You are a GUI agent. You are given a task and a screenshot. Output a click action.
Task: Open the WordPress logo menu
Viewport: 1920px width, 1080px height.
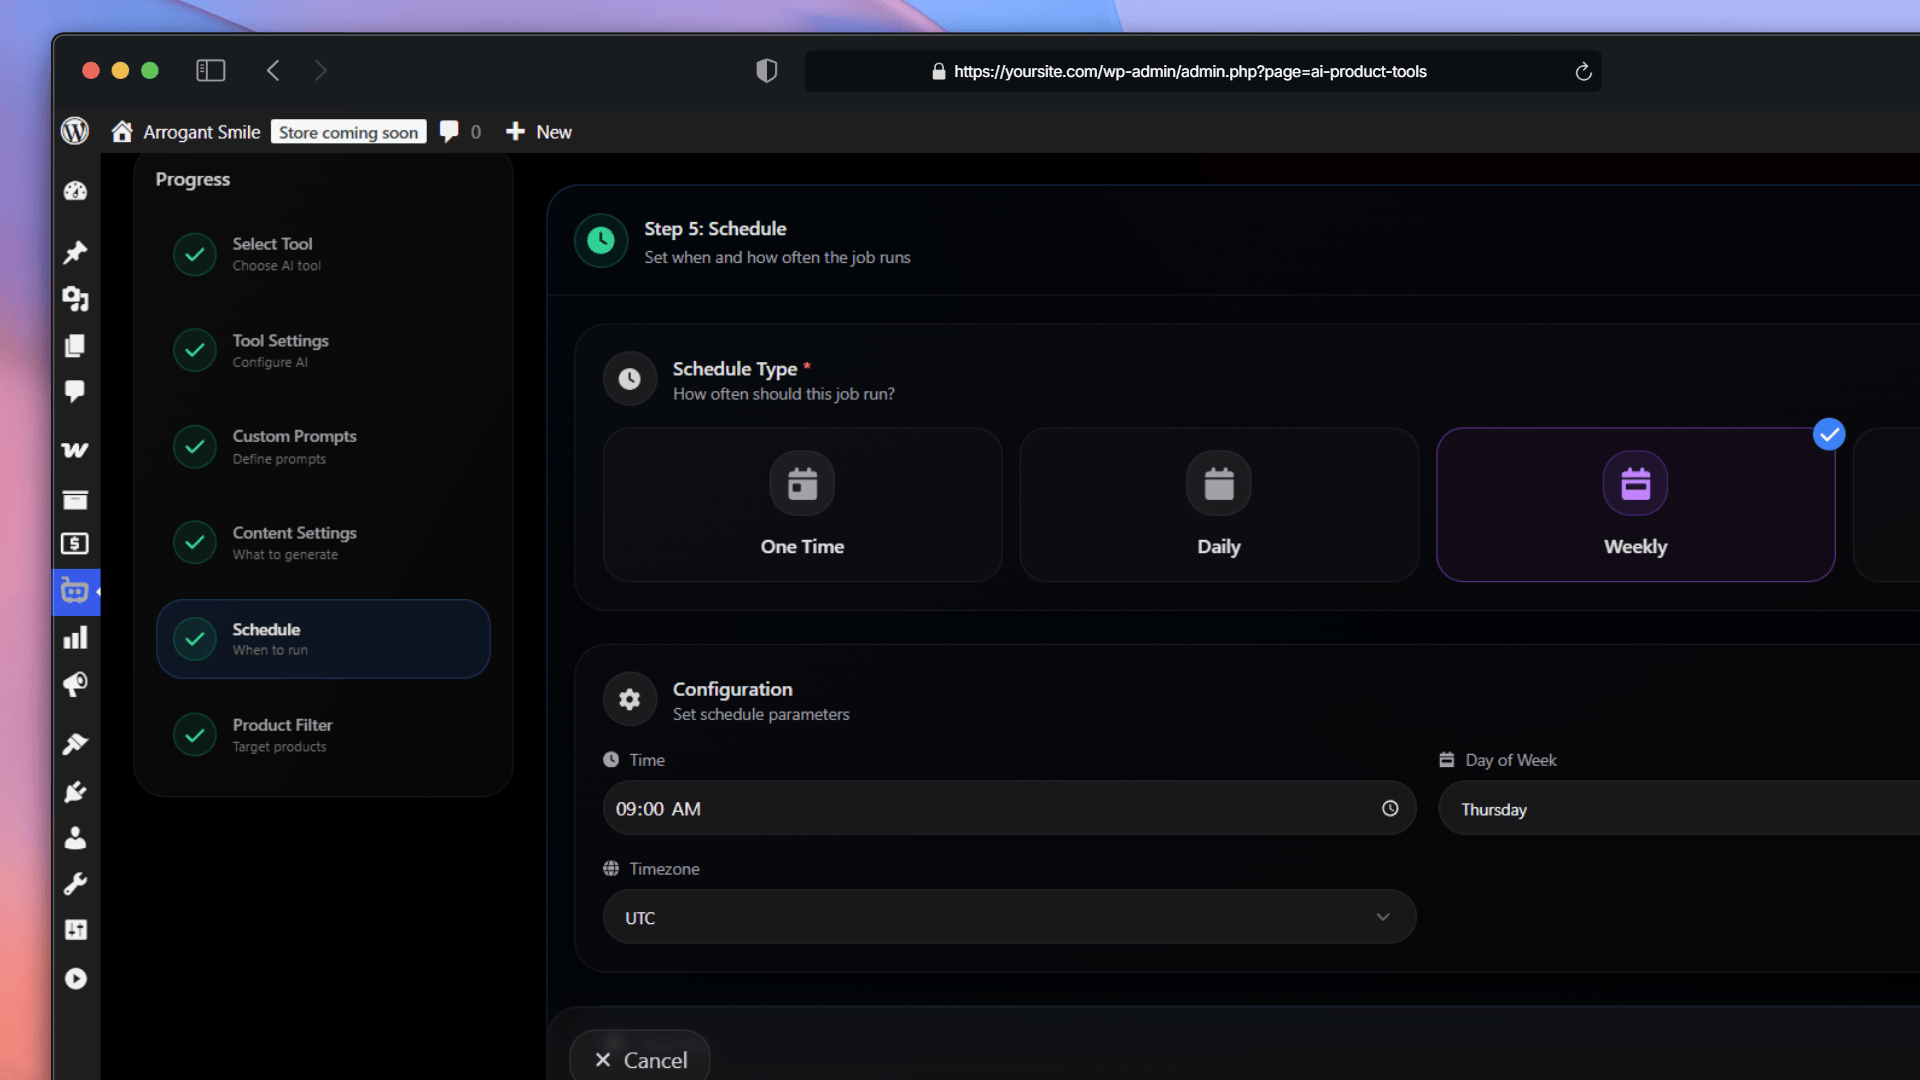pyautogui.click(x=75, y=131)
